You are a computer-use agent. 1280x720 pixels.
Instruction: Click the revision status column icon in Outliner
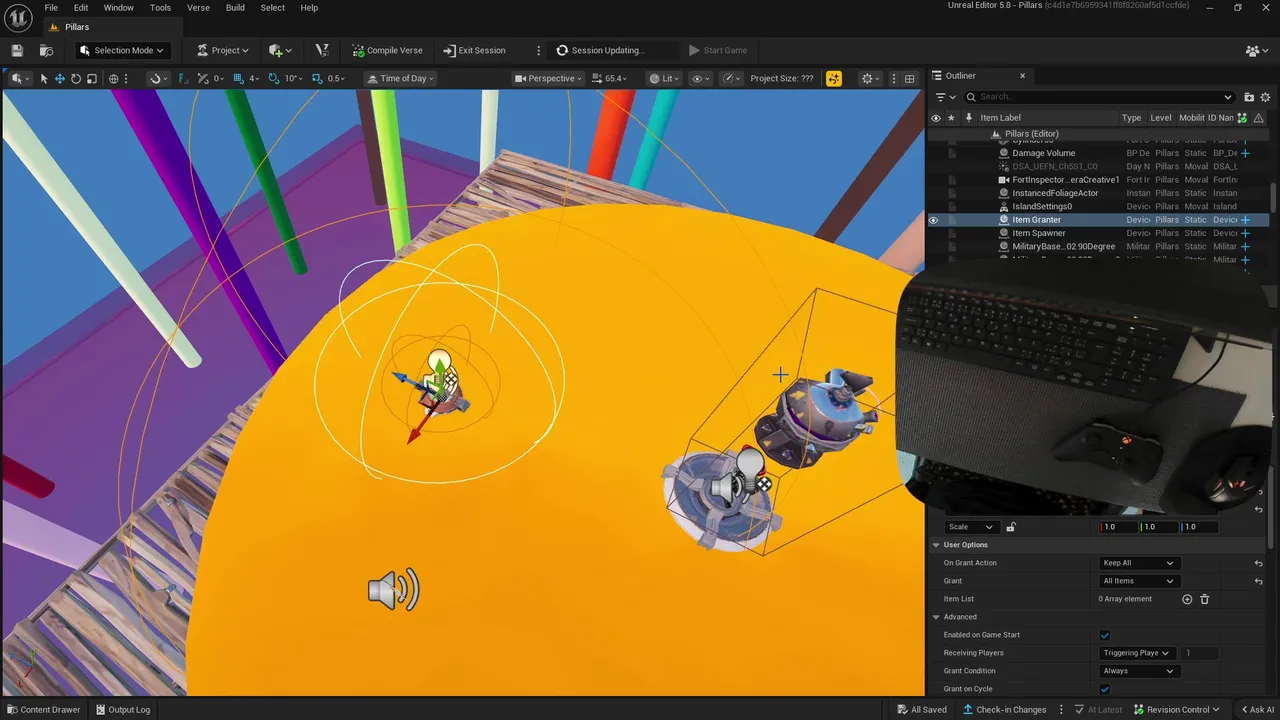click(x=1242, y=117)
